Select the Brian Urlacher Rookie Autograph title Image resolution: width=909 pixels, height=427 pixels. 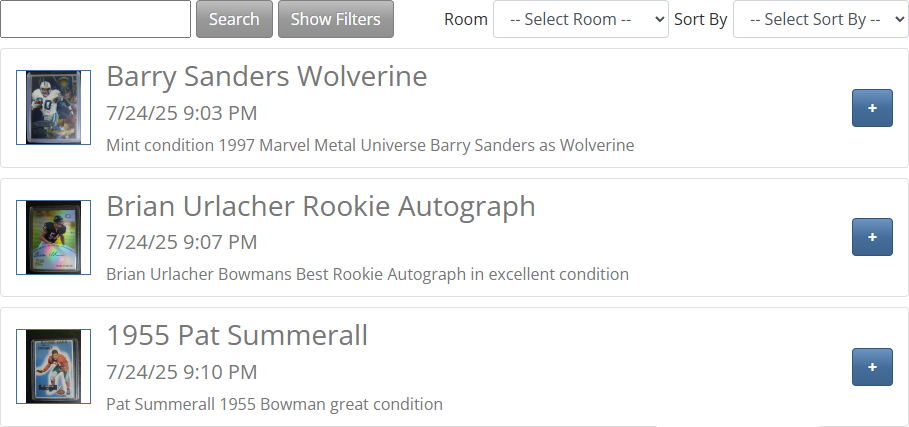point(320,206)
